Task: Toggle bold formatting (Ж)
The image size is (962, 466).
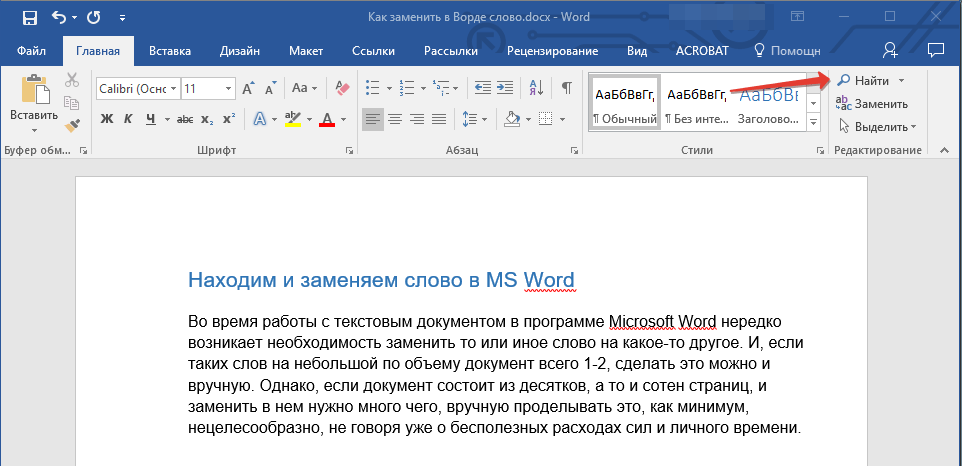Action: 107,120
